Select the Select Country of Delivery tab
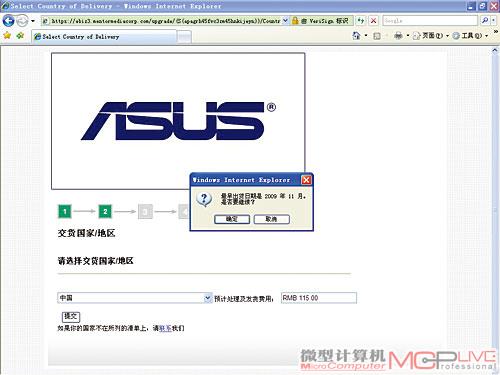 104,37
